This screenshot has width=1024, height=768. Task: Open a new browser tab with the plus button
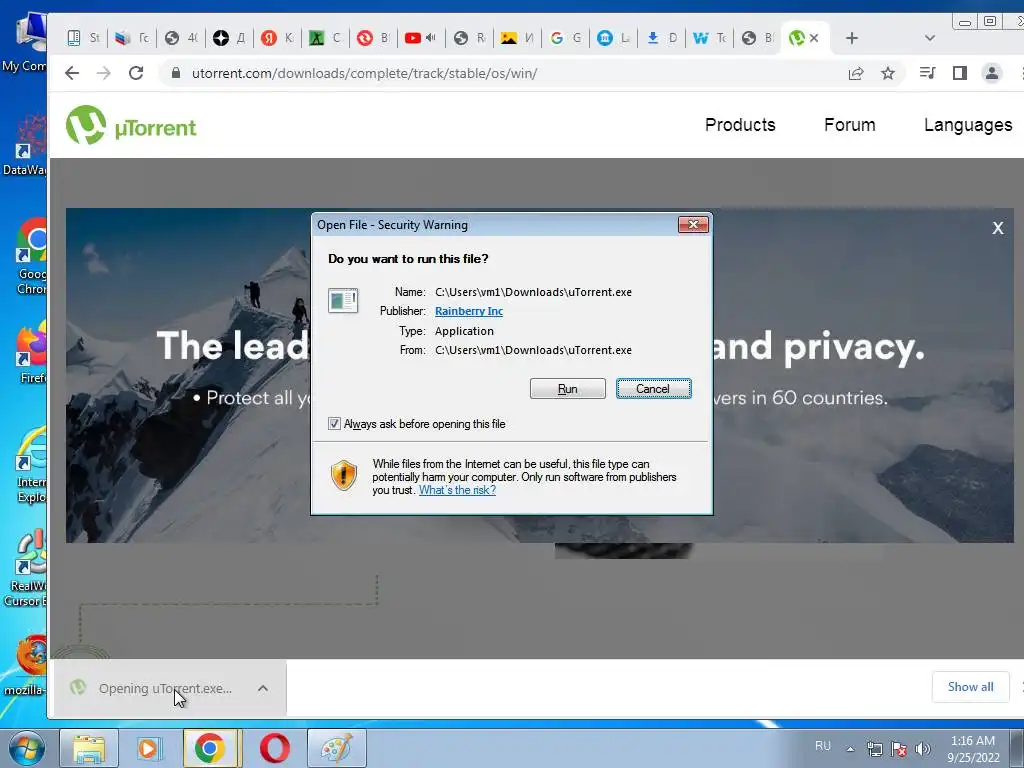click(x=852, y=38)
